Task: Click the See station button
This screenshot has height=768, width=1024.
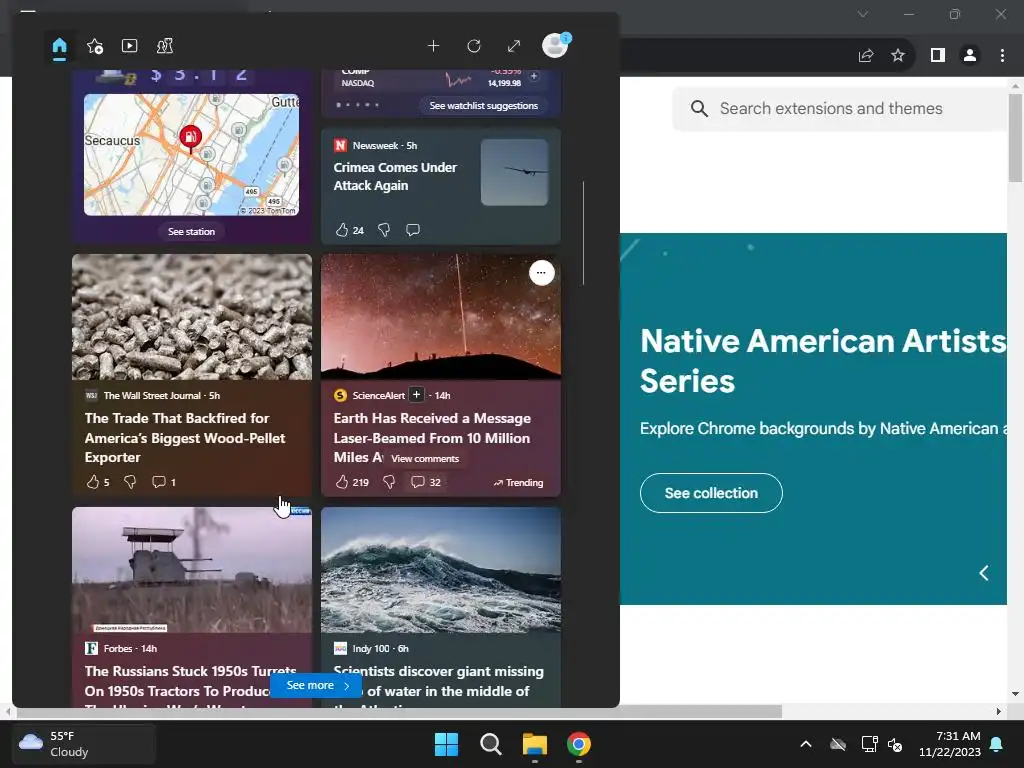Action: (x=191, y=231)
